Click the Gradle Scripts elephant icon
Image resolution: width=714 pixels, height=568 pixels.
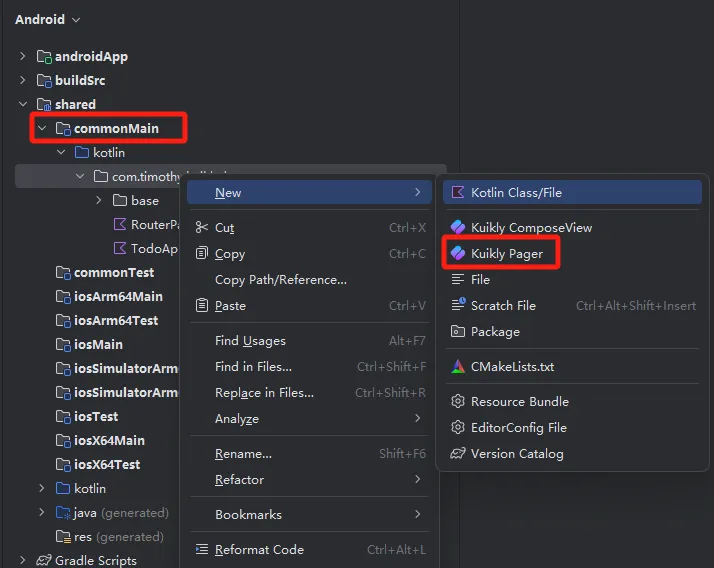pyautogui.click(x=44, y=560)
